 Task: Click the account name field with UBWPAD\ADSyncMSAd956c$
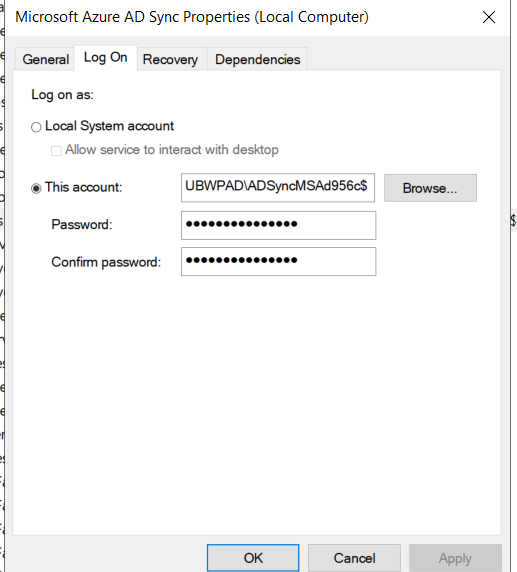(278, 188)
